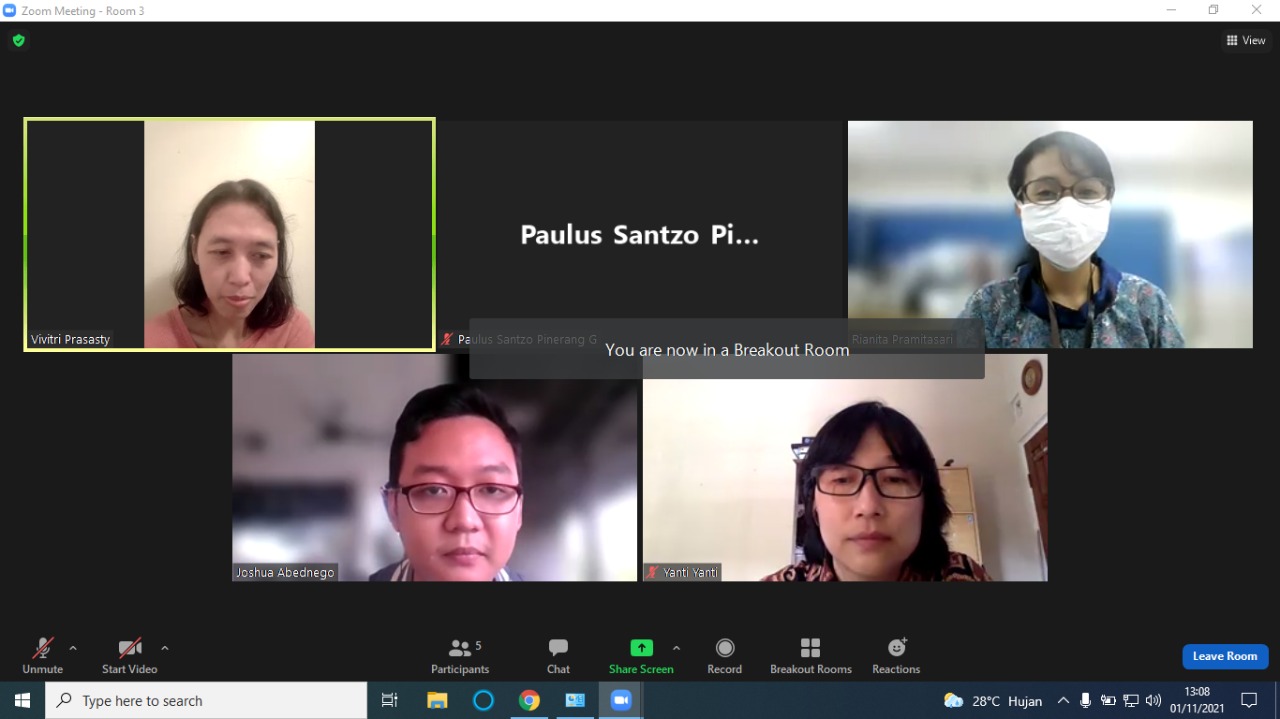Expand Share Screen options arrow
Image resolution: width=1280 pixels, height=719 pixels.
point(677,648)
